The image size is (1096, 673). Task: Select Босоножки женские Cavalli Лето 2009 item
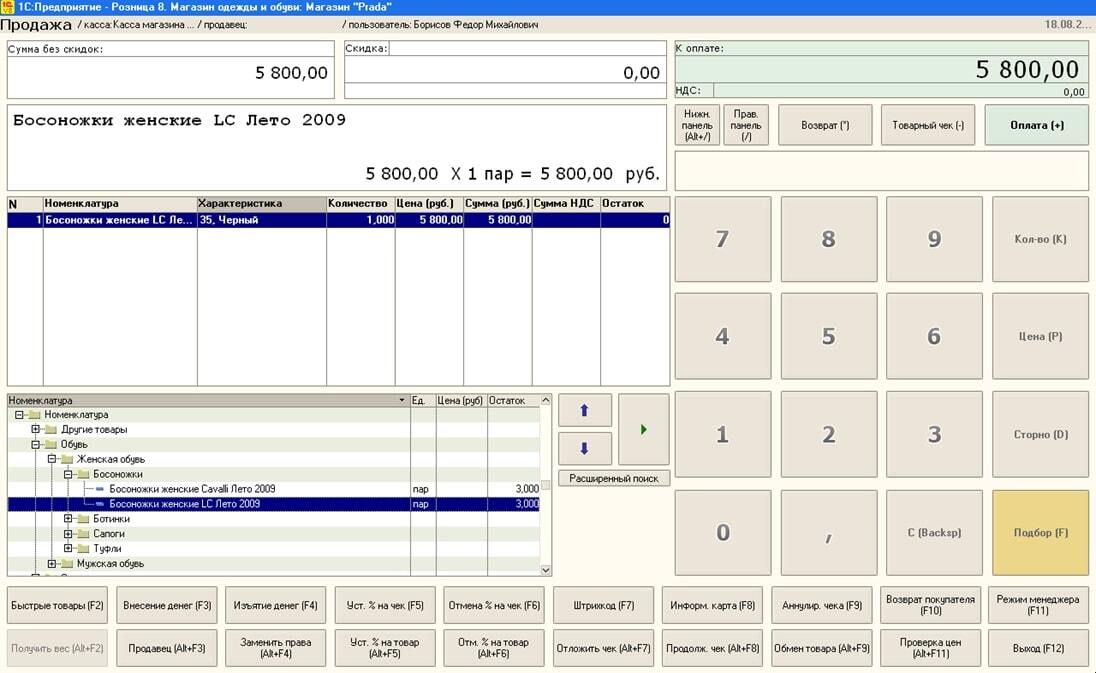point(192,489)
